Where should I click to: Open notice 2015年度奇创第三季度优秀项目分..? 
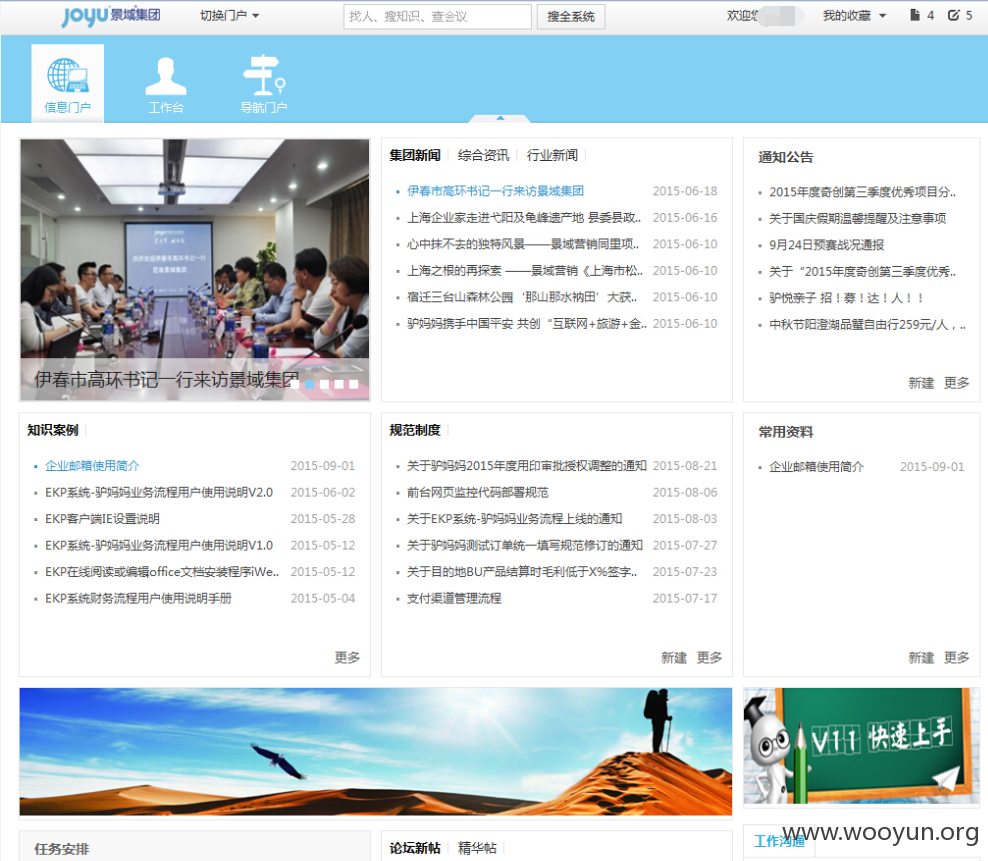pyautogui.click(x=862, y=192)
